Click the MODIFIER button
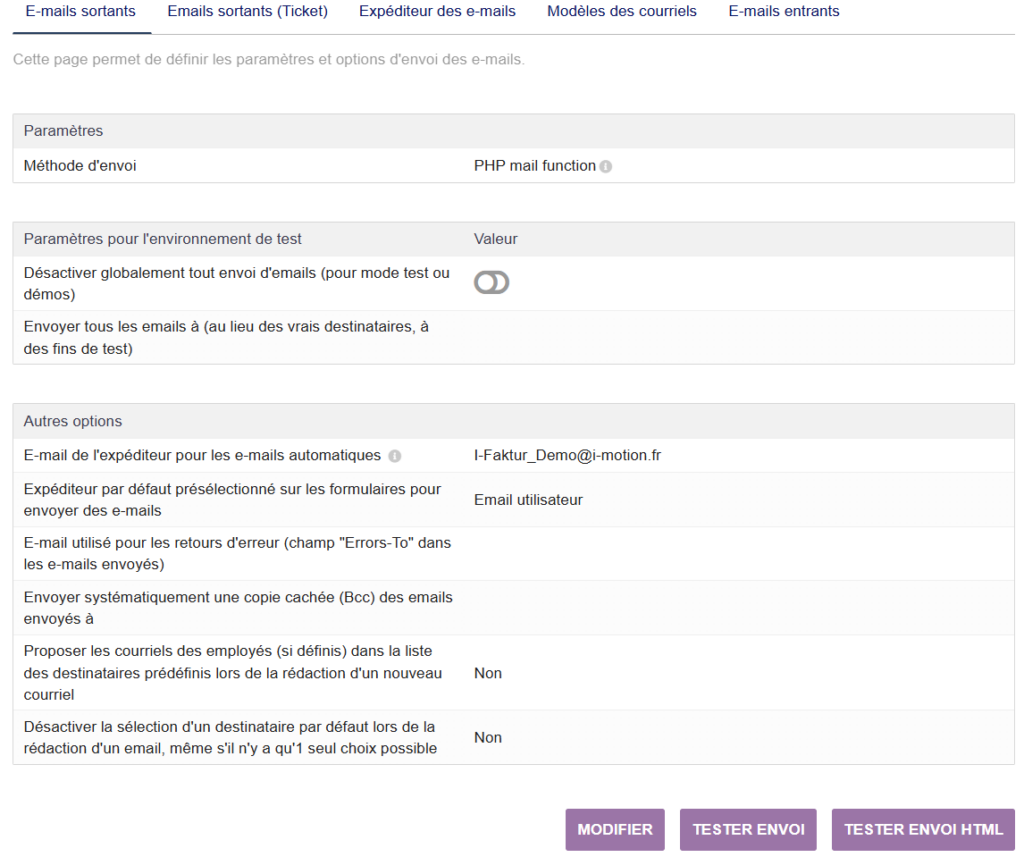 pos(615,829)
